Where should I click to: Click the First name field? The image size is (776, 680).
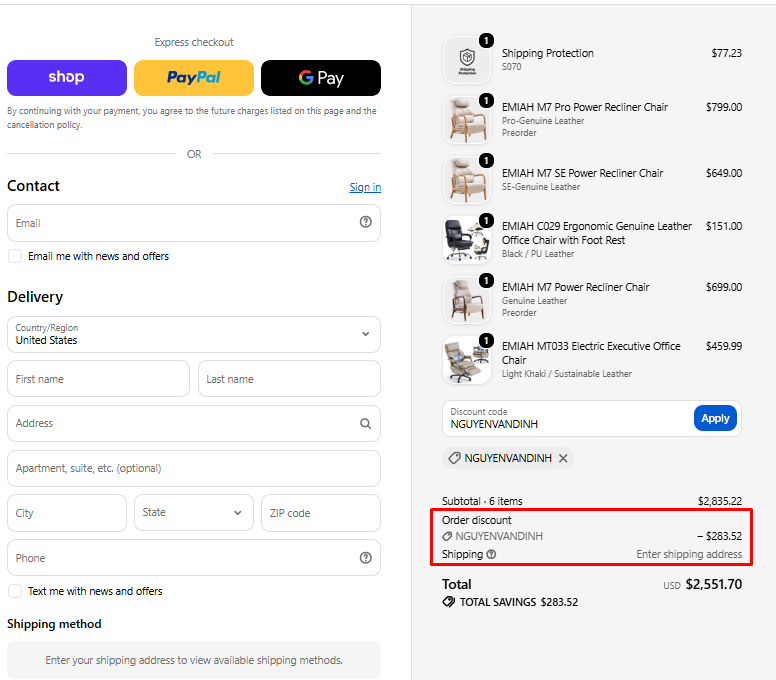pos(98,379)
